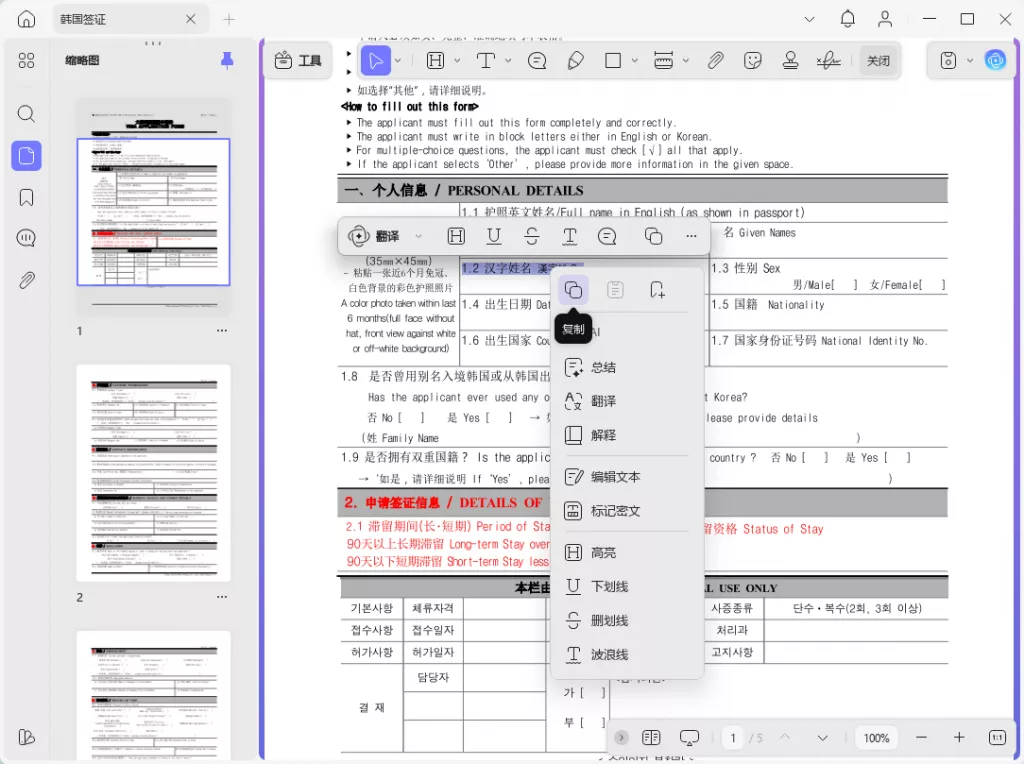Open dropdown next to selection cursor tool
The width and height of the screenshot is (1024, 764).
tap(398, 61)
